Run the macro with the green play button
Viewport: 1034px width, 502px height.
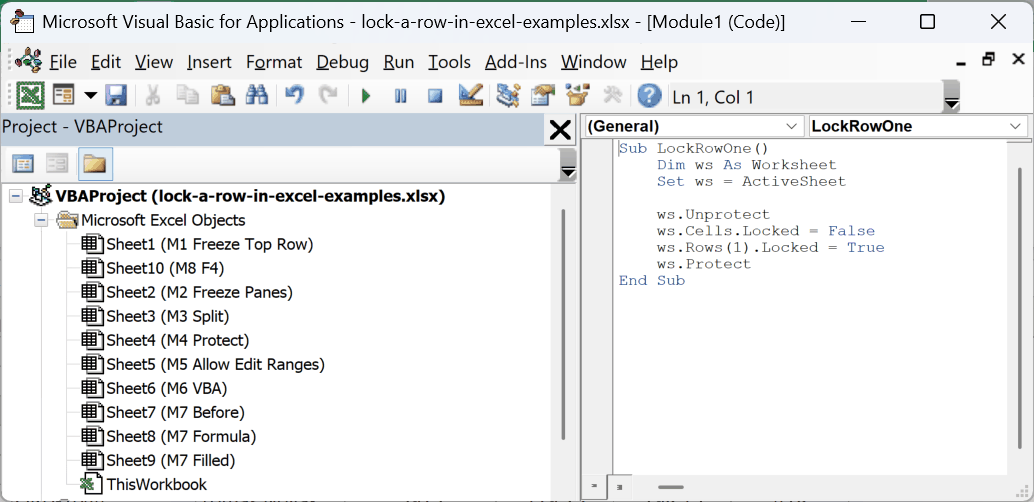click(x=366, y=97)
